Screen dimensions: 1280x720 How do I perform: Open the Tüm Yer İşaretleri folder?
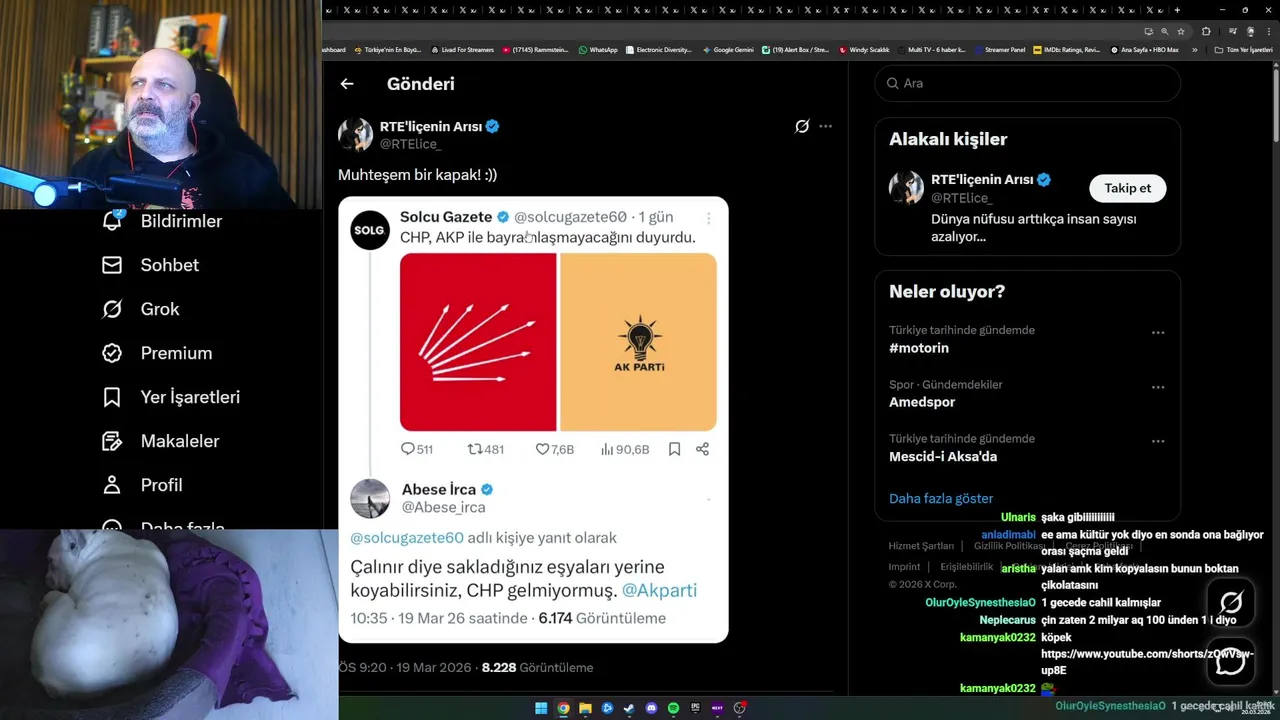pos(1244,49)
